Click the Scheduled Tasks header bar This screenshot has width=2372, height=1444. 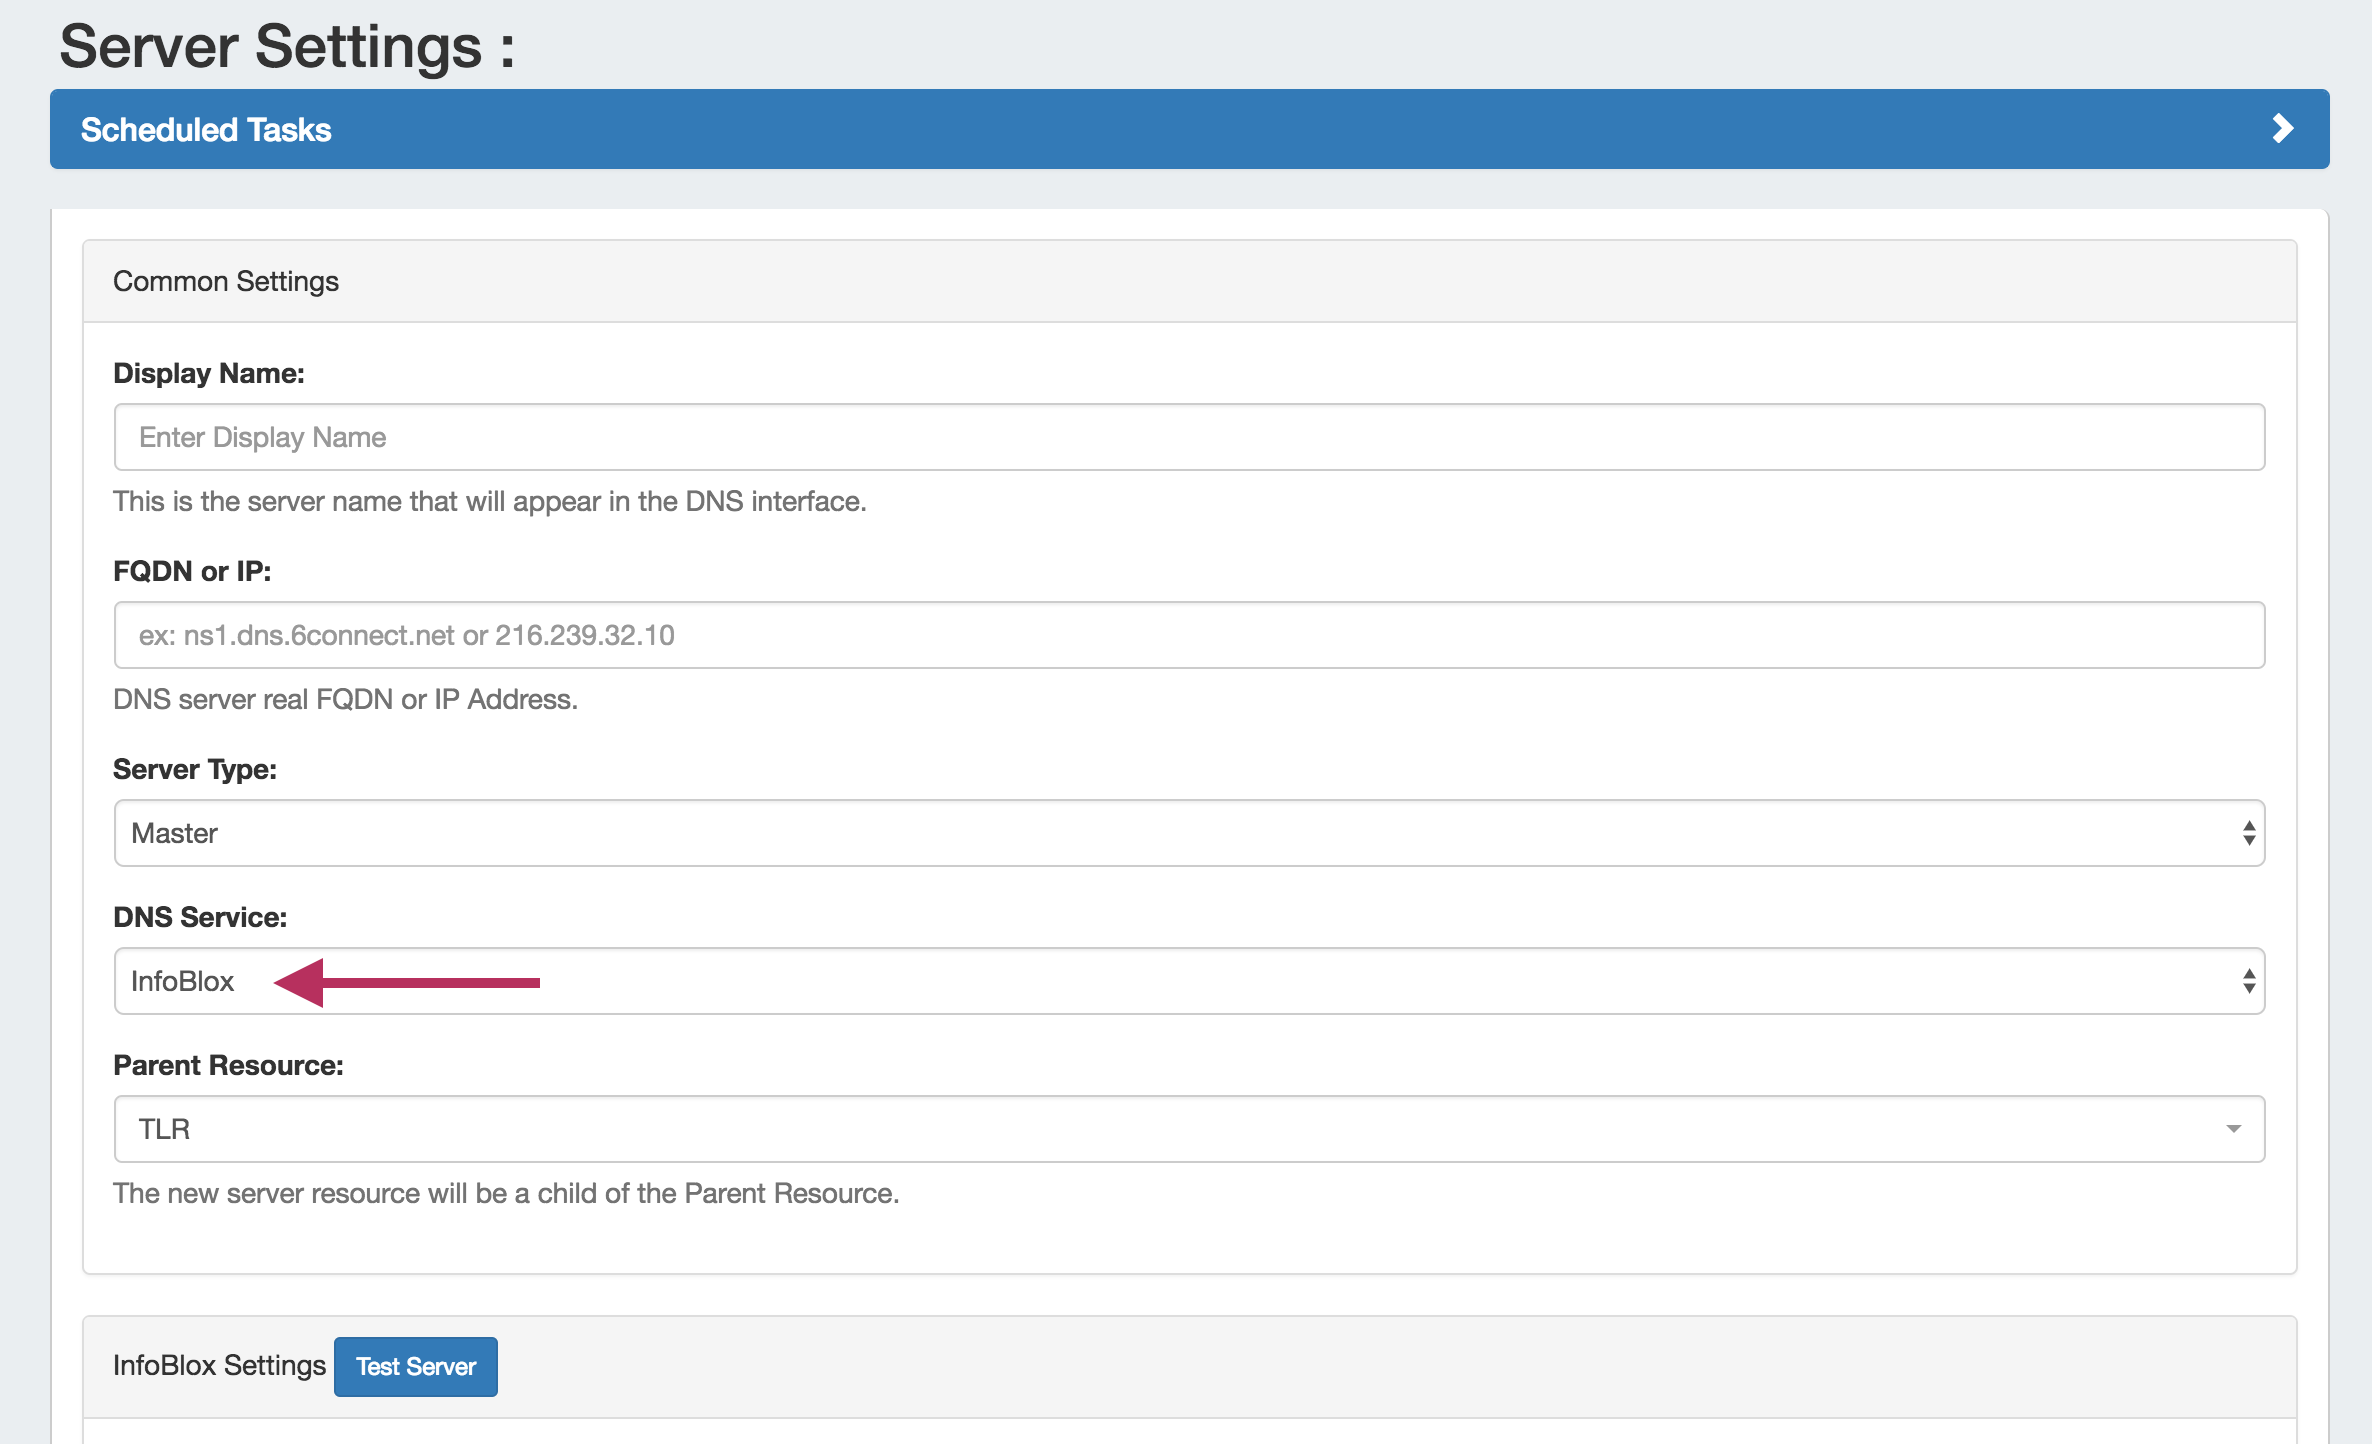pos(205,128)
